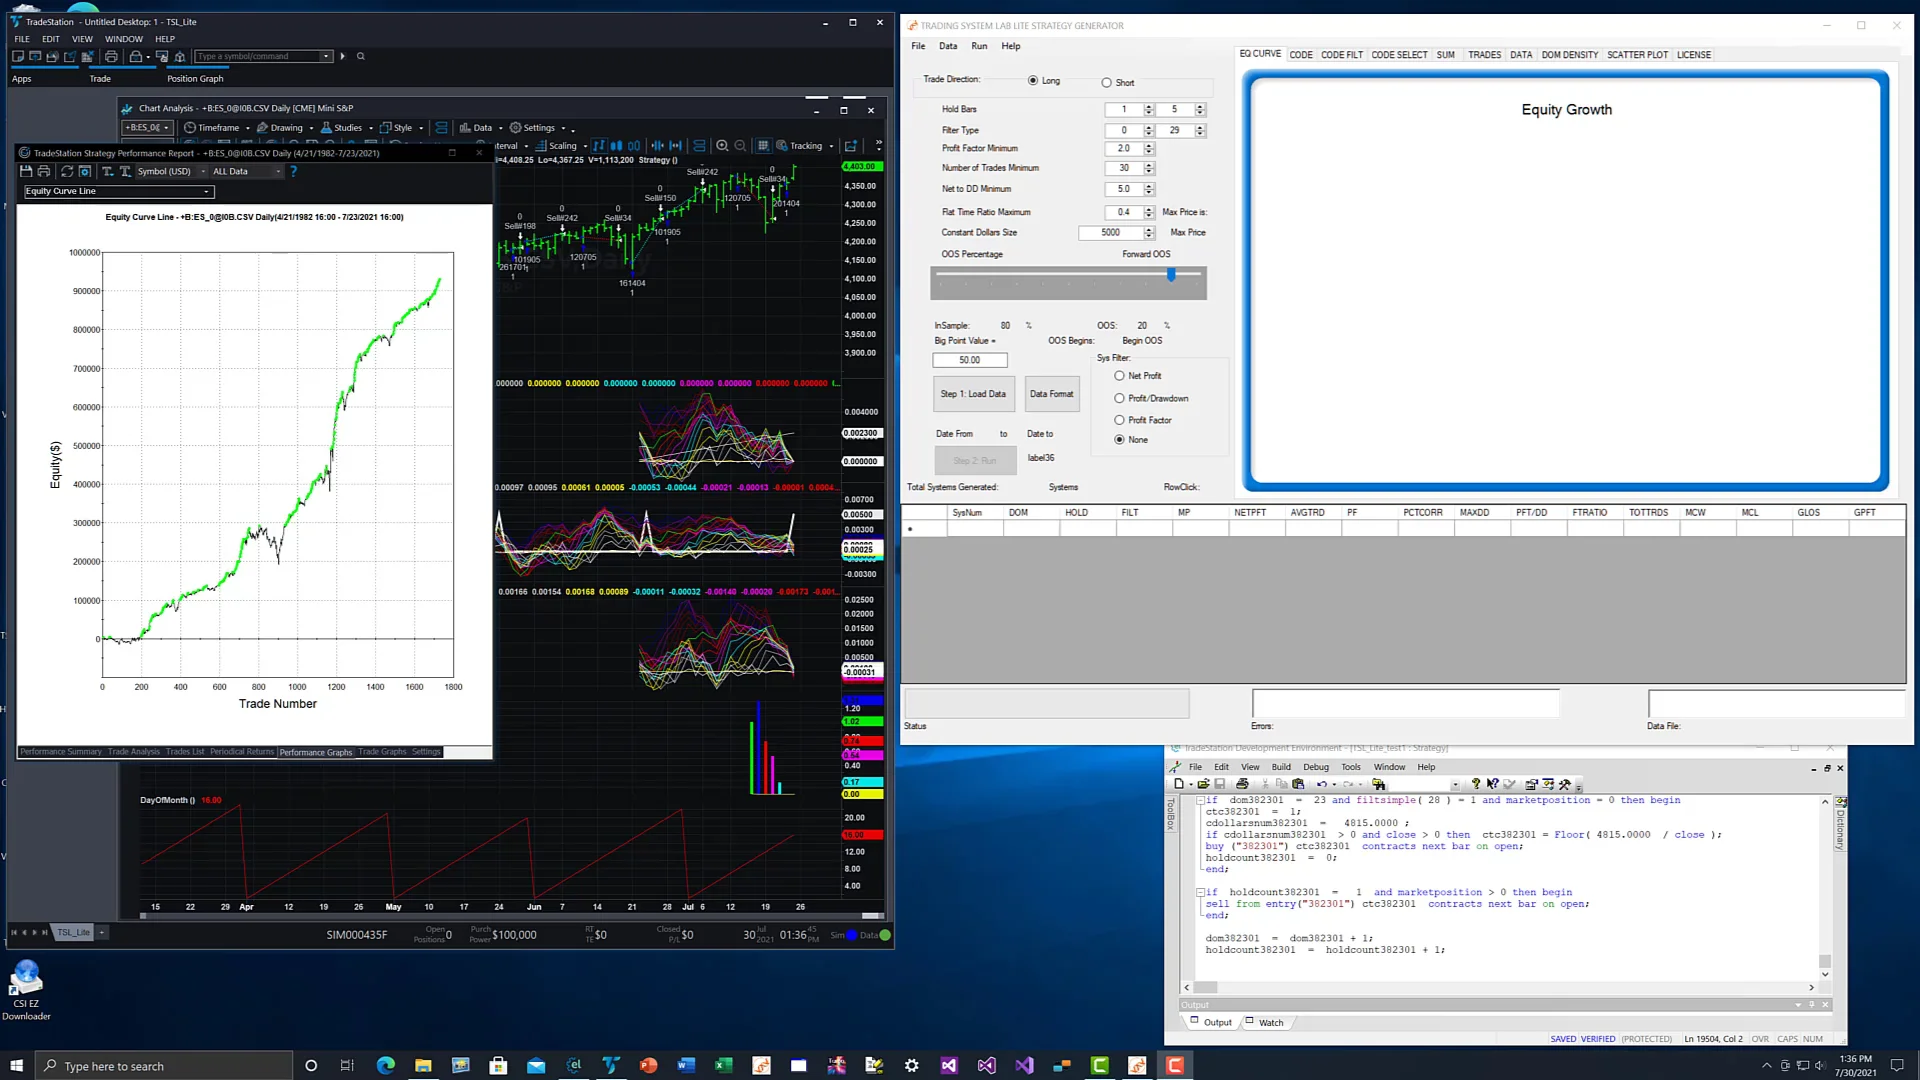Switch to the SCATTER PLOT tab
1920x1080 pixels.
tap(1636, 55)
